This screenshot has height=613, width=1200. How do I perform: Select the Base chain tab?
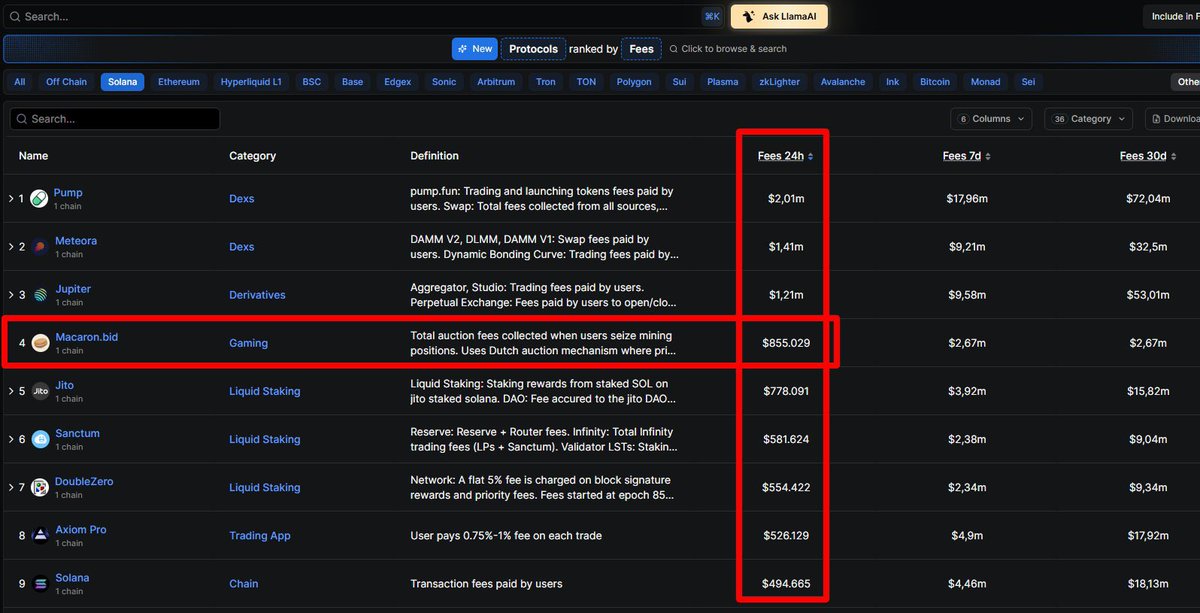(352, 82)
